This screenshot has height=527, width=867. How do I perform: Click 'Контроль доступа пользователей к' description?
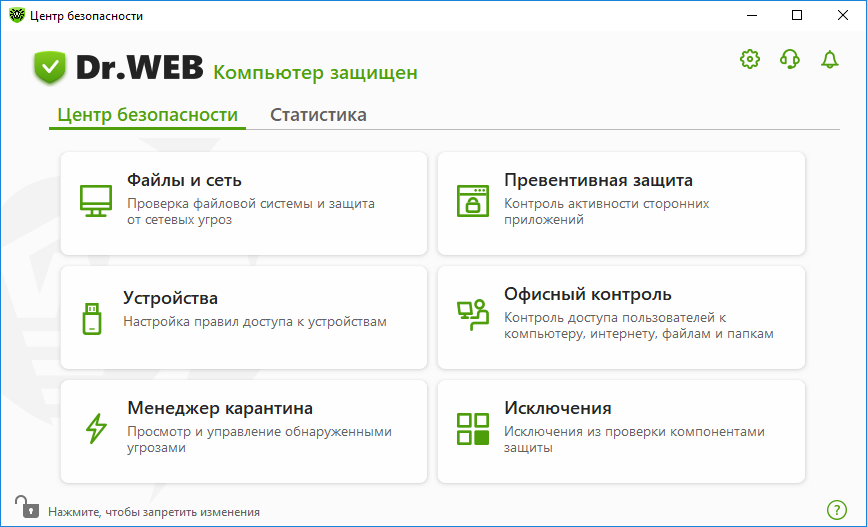pyautogui.click(x=615, y=317)
